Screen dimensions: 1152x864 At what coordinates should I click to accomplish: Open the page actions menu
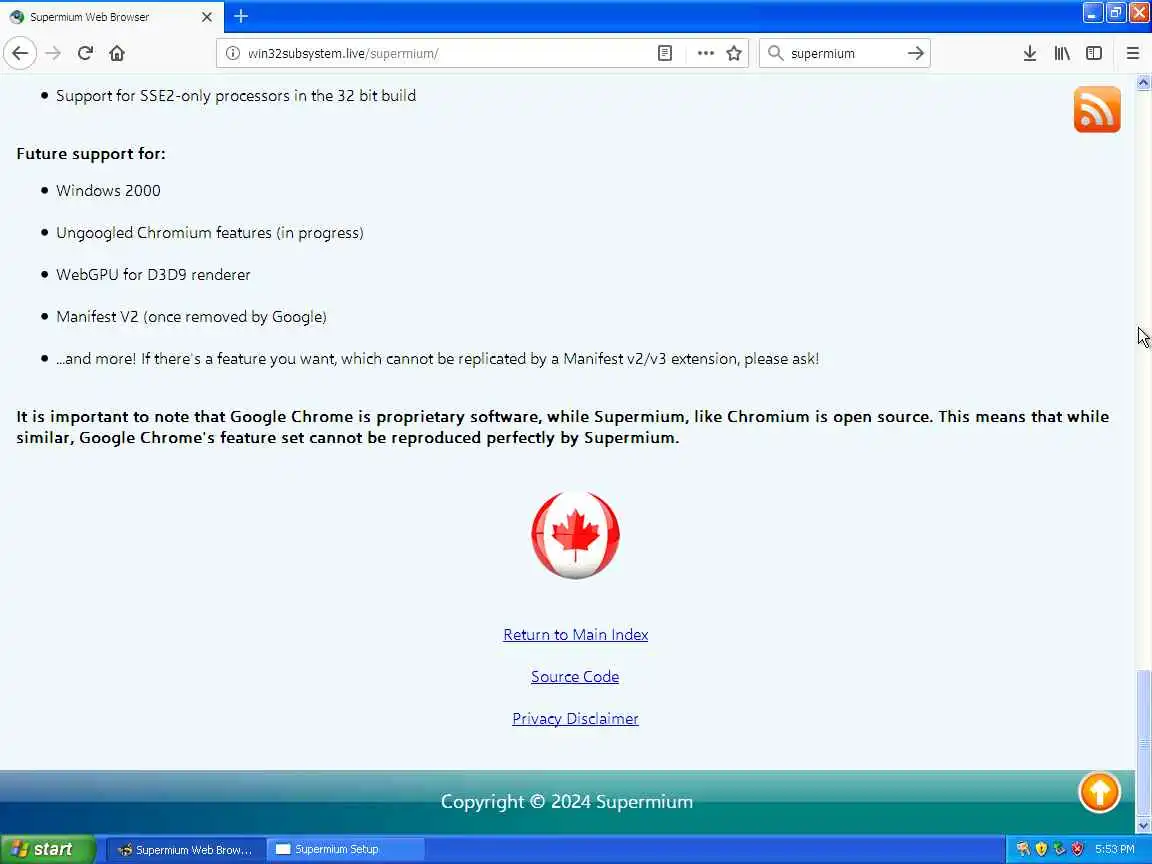[x=705, y=53]
